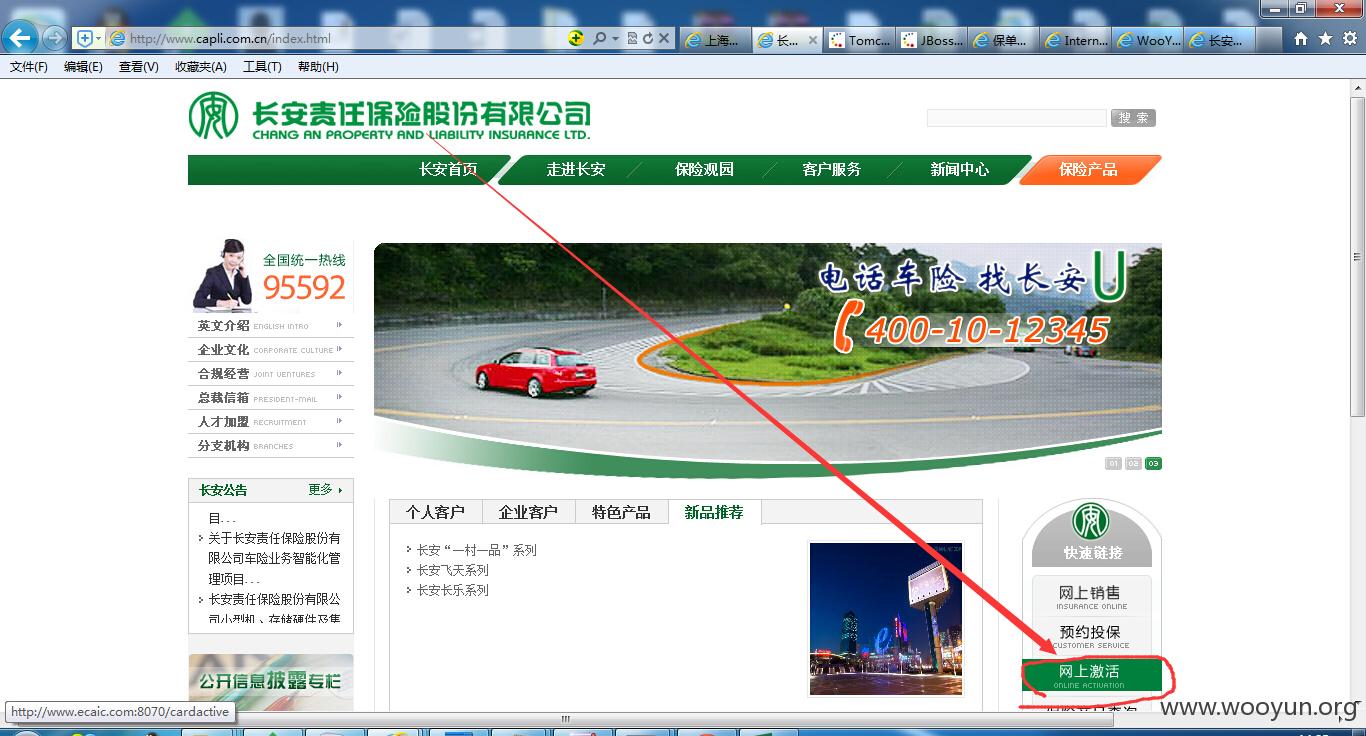Close the active 长... tab with its X
Viewport: 1366px width, 736px height.
[x=812, y=41]
